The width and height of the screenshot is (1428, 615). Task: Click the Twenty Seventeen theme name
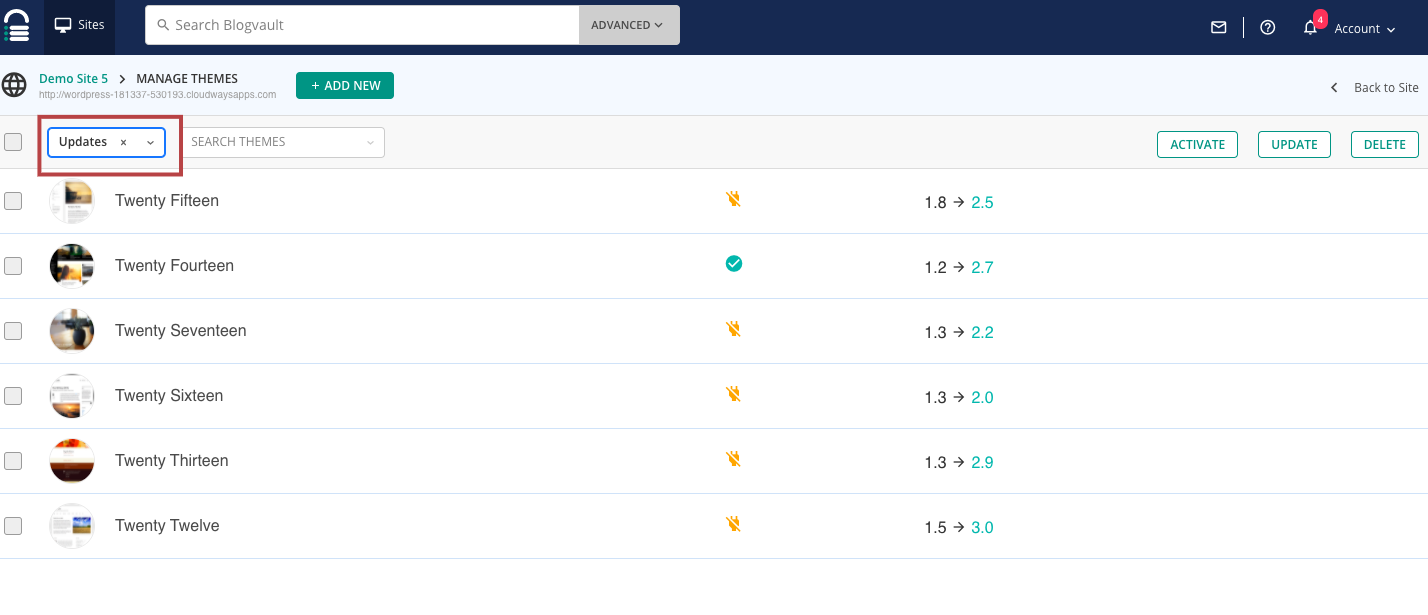(x=180, y=331)
